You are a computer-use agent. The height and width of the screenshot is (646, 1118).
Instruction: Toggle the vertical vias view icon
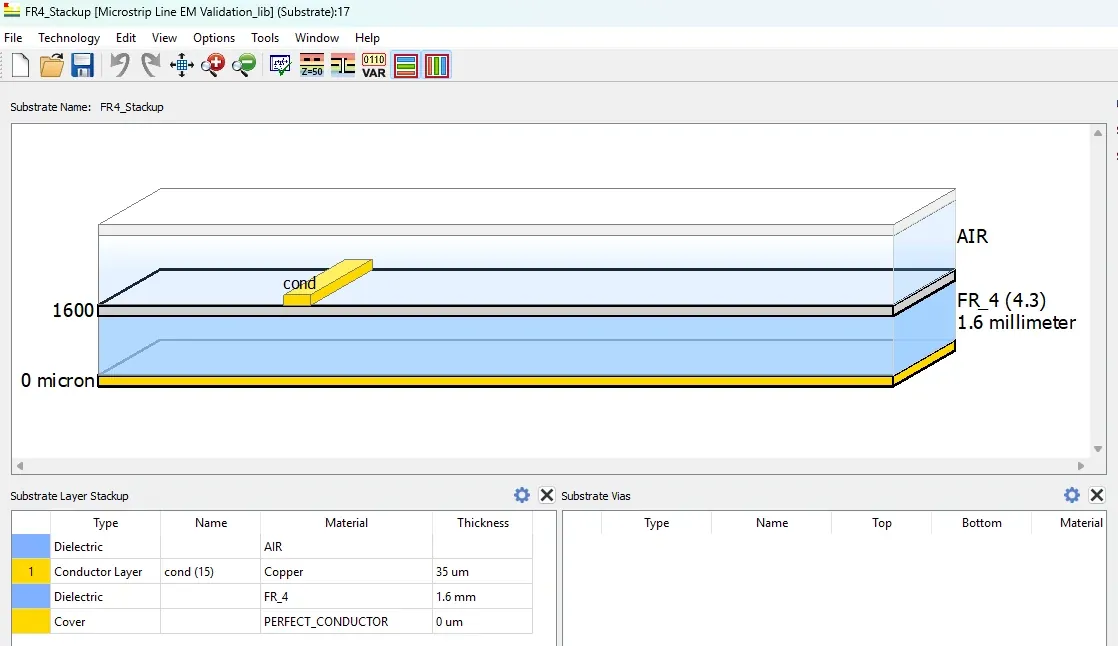437,66
